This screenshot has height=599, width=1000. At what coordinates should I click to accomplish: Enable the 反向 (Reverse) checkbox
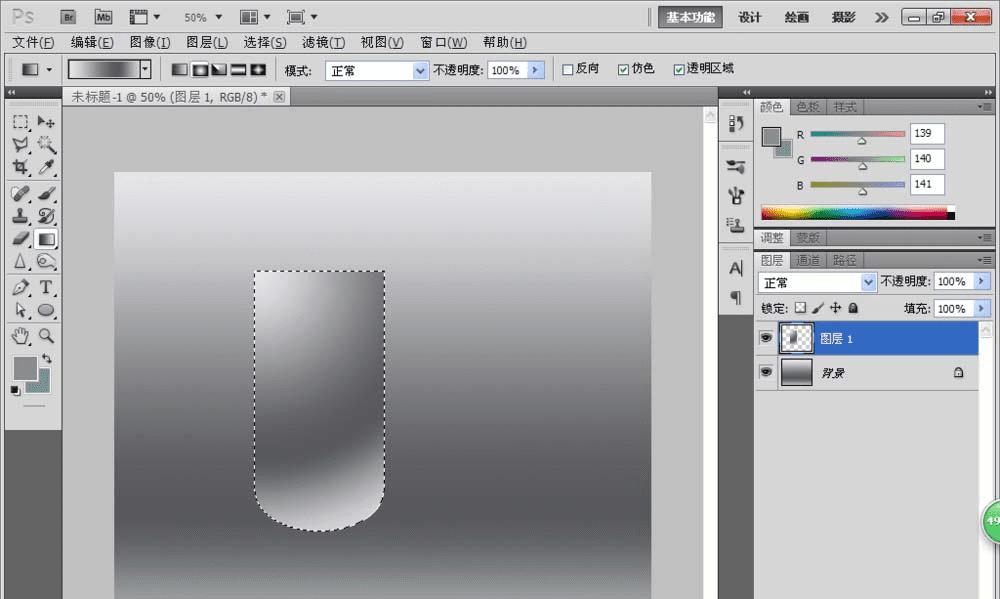pos(568,70)
